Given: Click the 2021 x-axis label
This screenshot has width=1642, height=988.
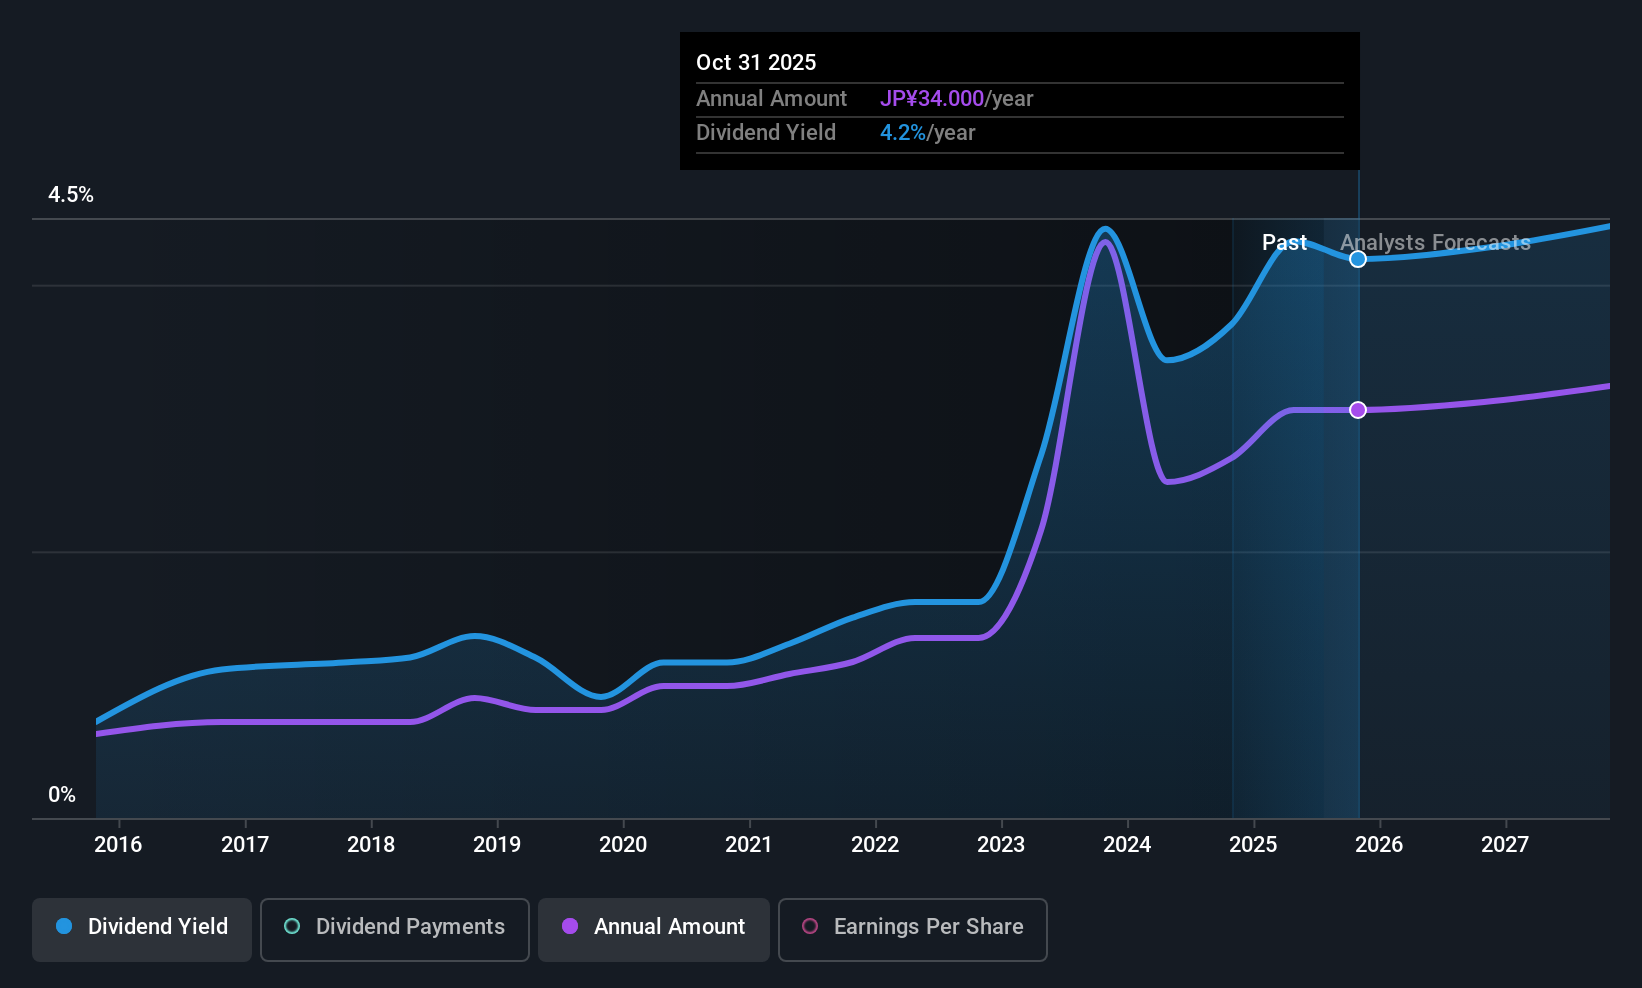Looking at the screenshot, I should click(749, 845).
